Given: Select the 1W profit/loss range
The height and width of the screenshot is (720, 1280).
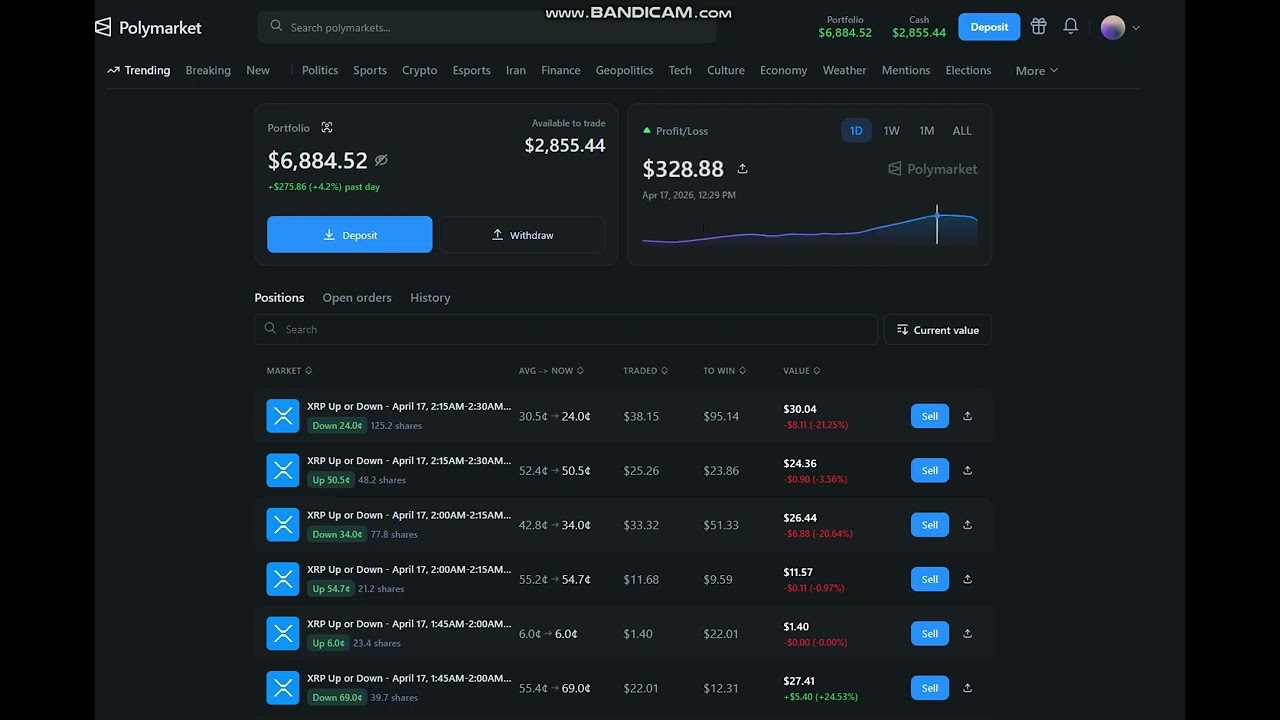Looking at the screenshot, I should (x=891, y=131).
